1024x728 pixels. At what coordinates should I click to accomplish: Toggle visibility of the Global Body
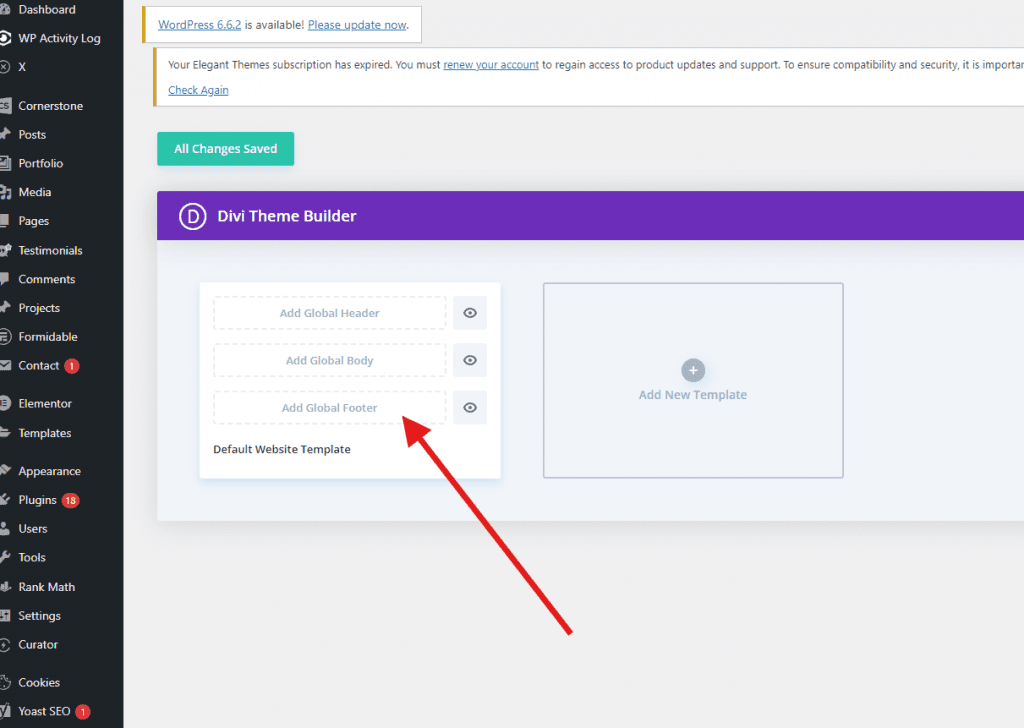pos(469,360)
